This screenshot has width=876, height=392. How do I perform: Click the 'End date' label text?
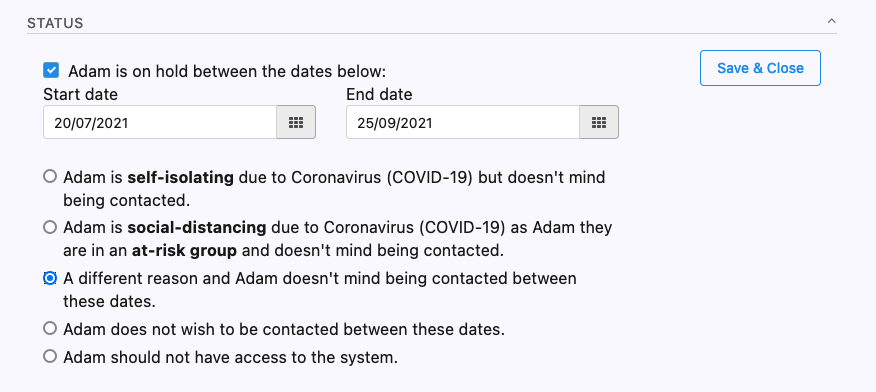[379, 94]
